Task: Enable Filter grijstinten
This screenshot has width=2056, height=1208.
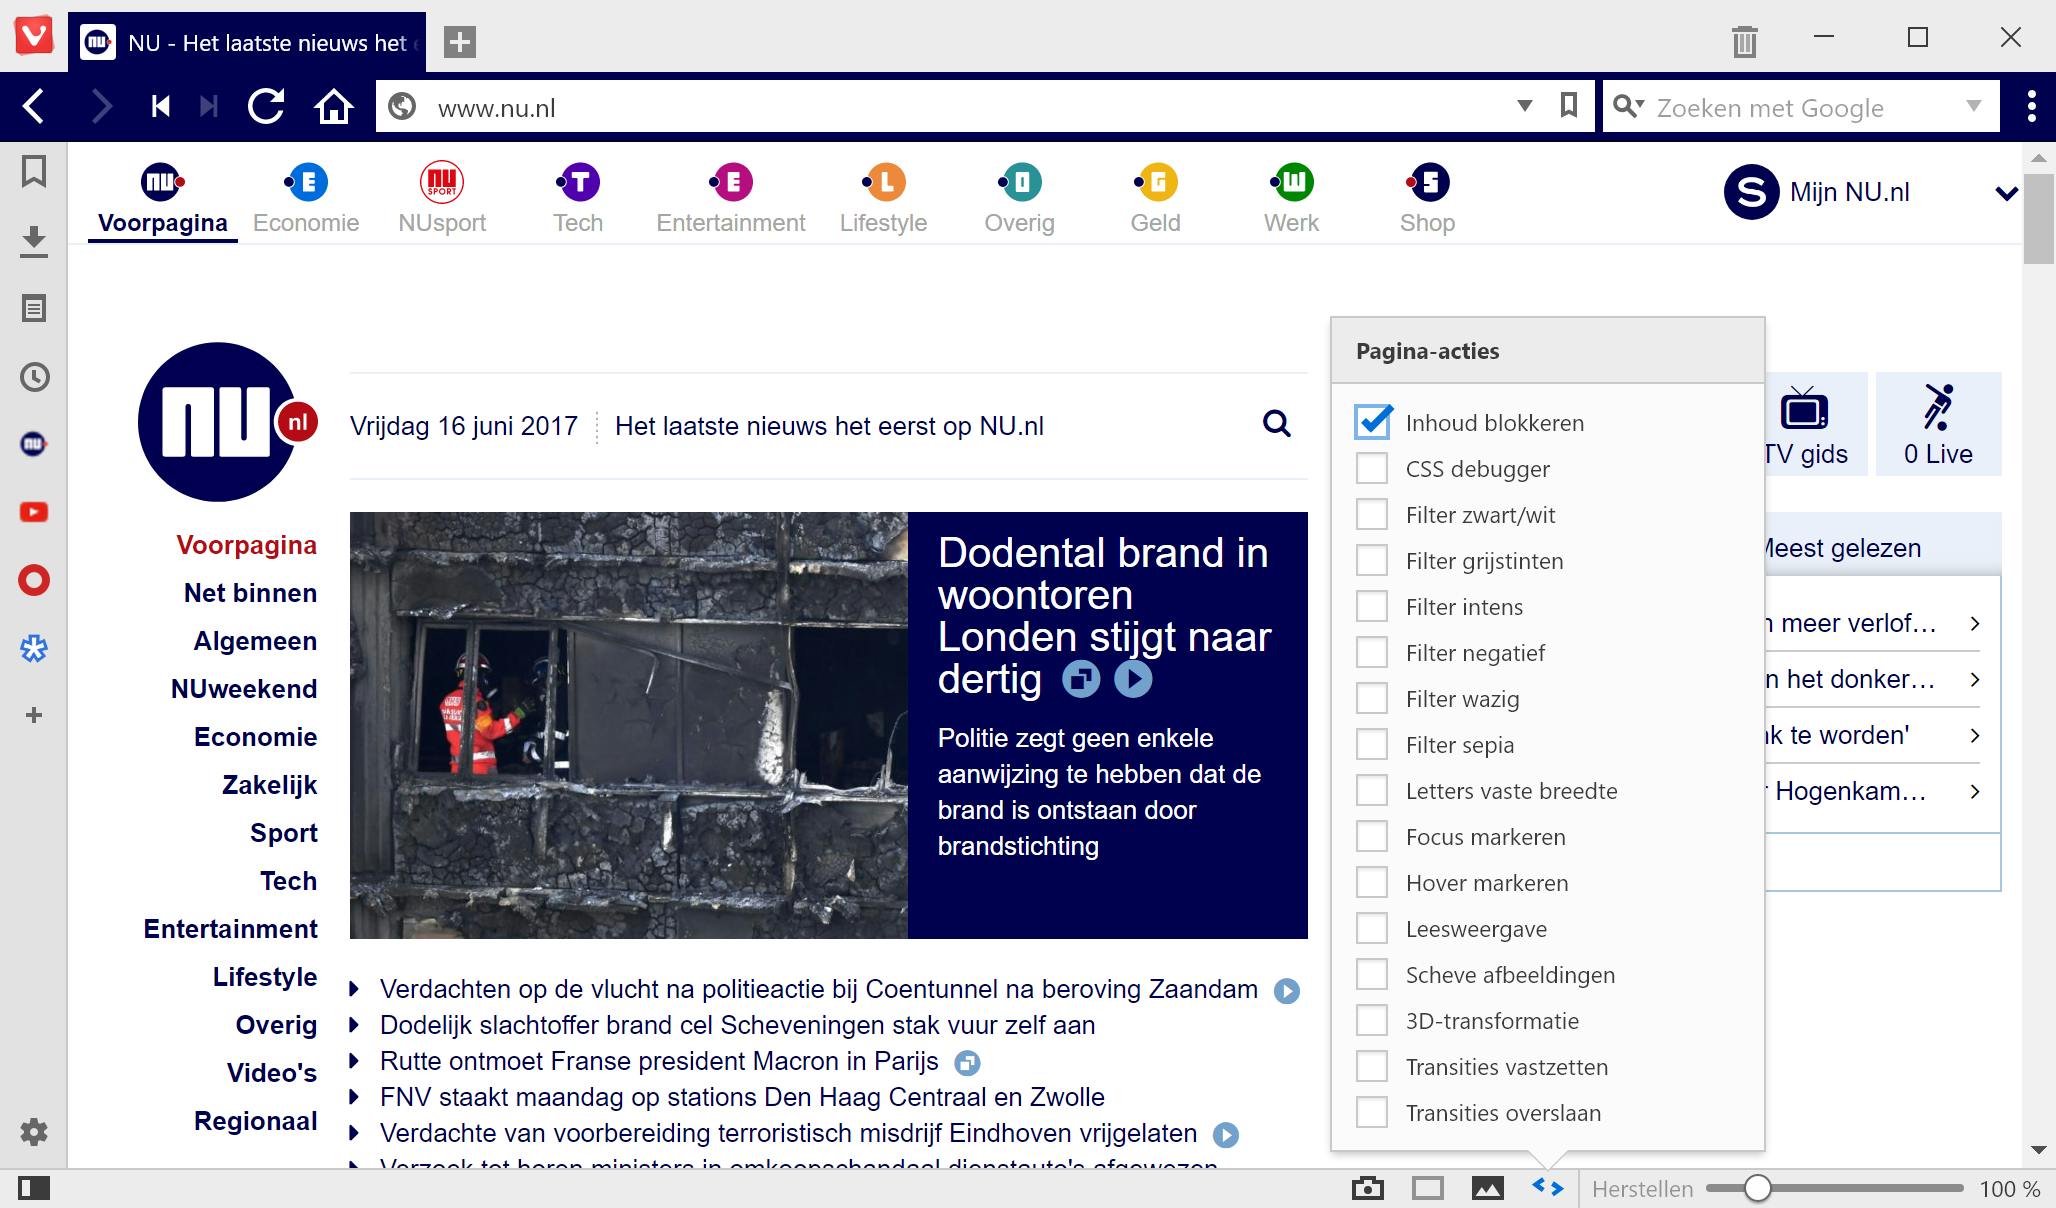Action: pyautogui.click(x=1372, y=560)
